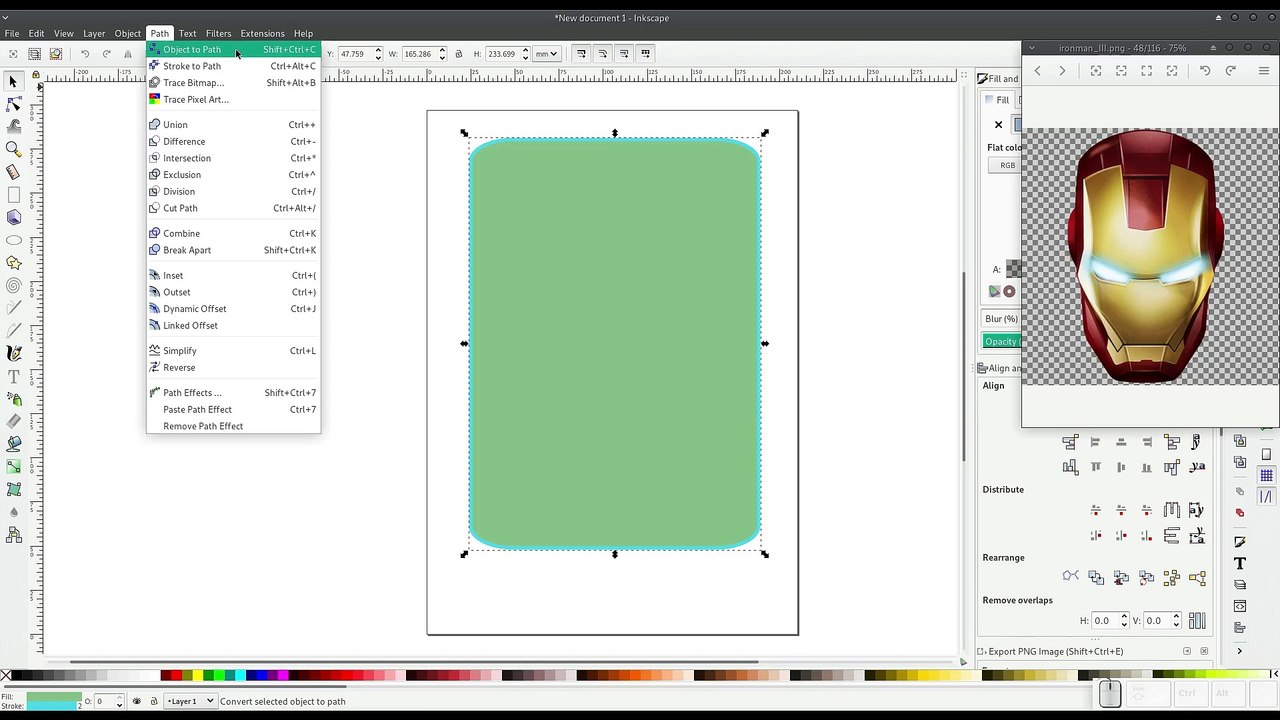1280x720 pixels.
Task: Toggle Layer 1 lock icon
Action: [x=153, y=701]
